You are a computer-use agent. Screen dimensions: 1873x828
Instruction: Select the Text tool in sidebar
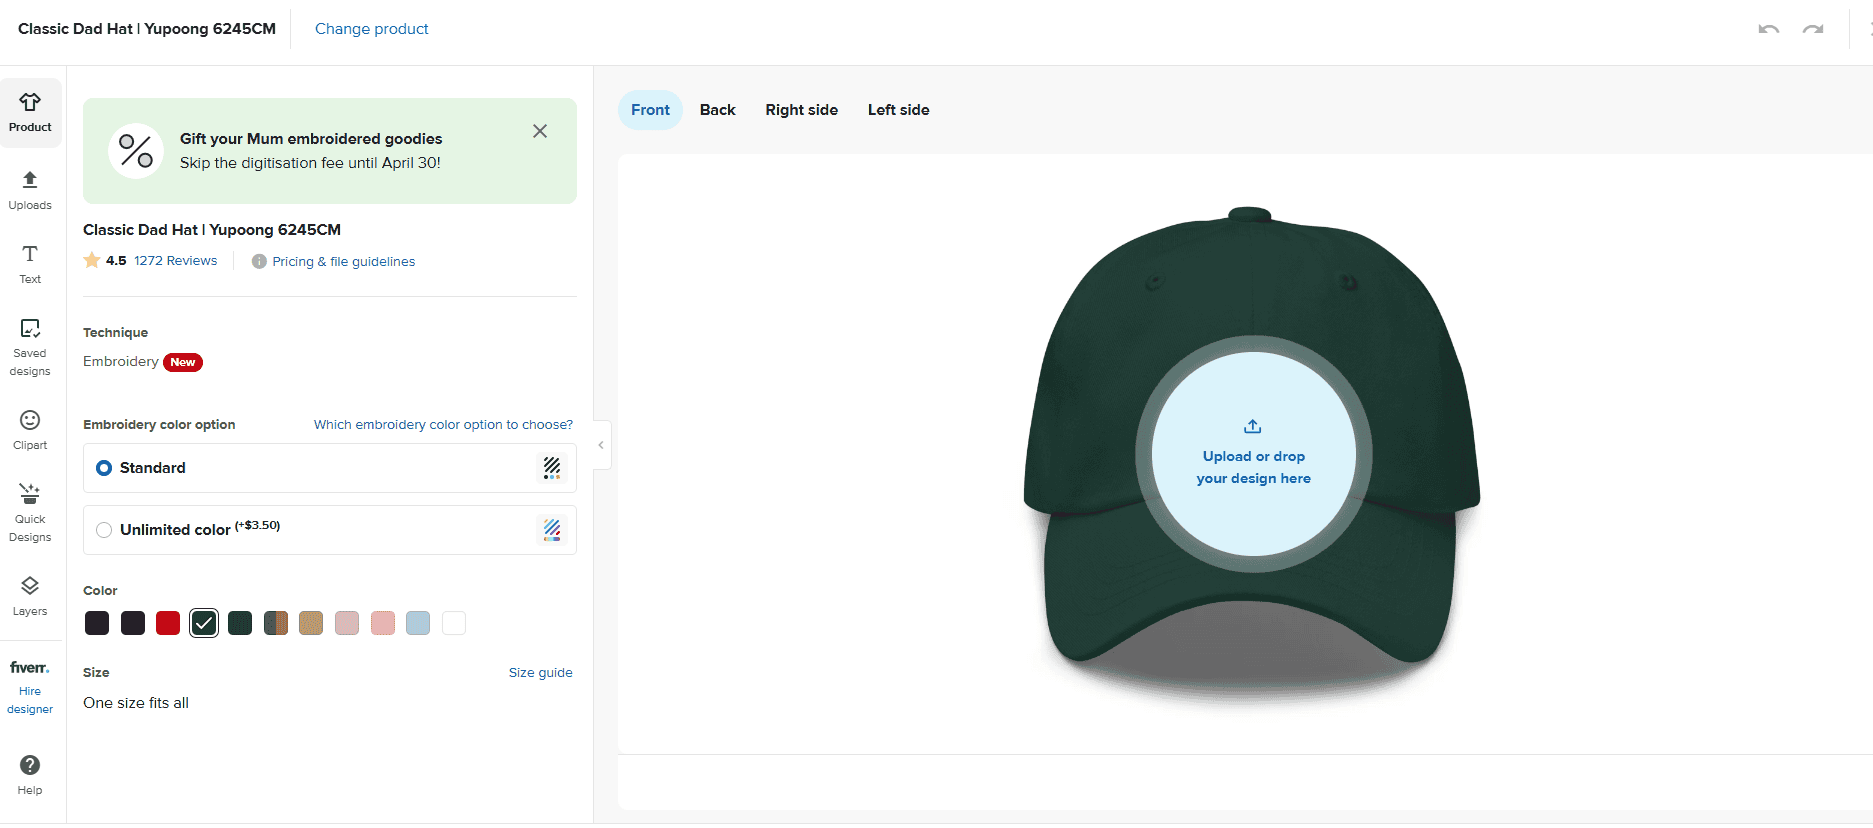(x=30, y=264)
